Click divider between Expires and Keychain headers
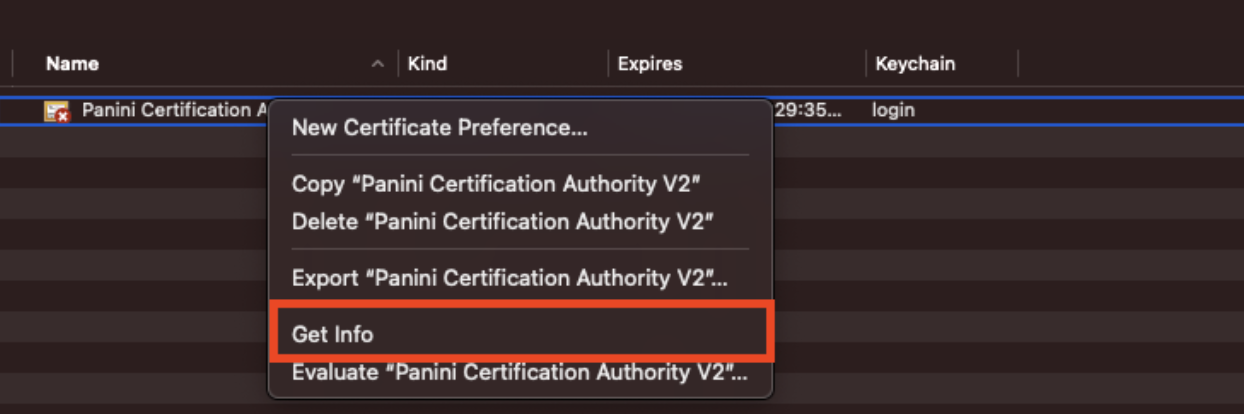The height and width of the screenshot is (414, 1244). [866, 64]
